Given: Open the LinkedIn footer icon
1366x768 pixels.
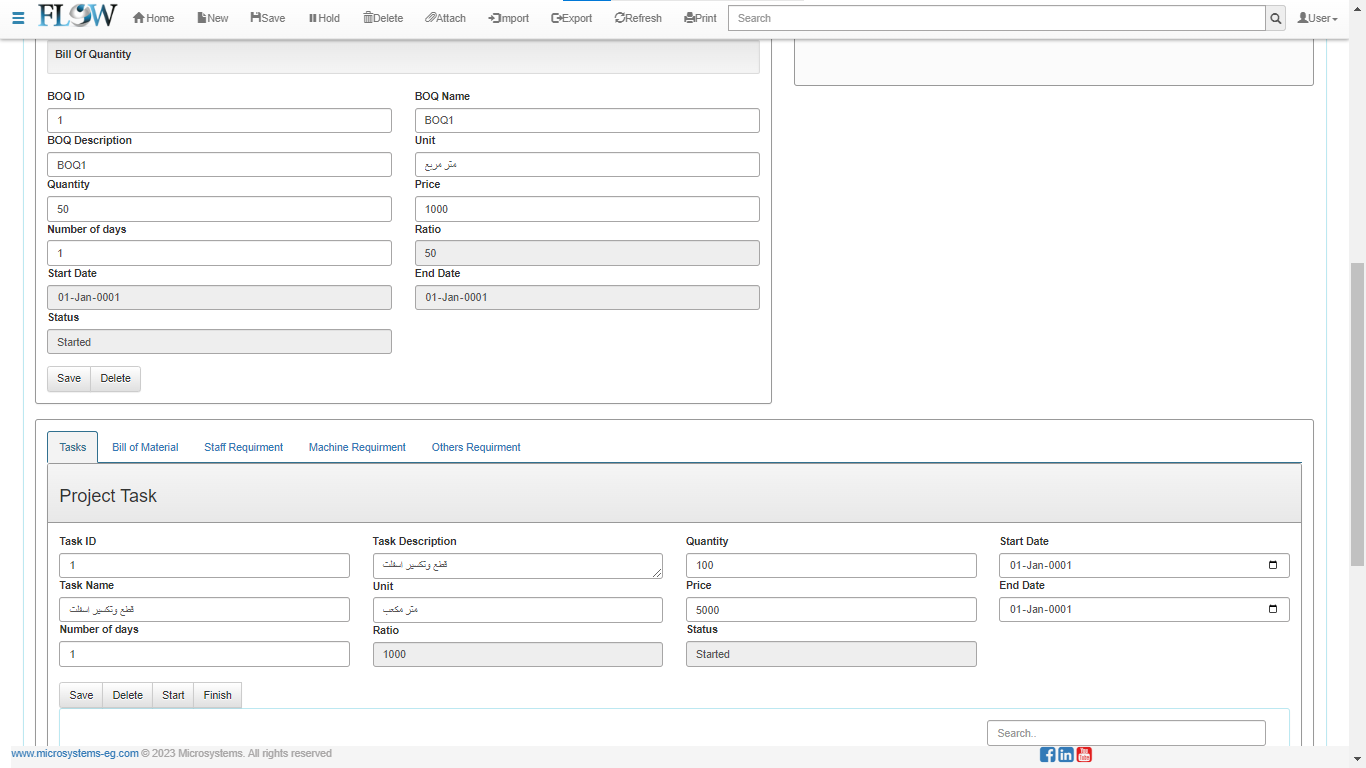Looking at the screenshot, I should click(1066, 754).
